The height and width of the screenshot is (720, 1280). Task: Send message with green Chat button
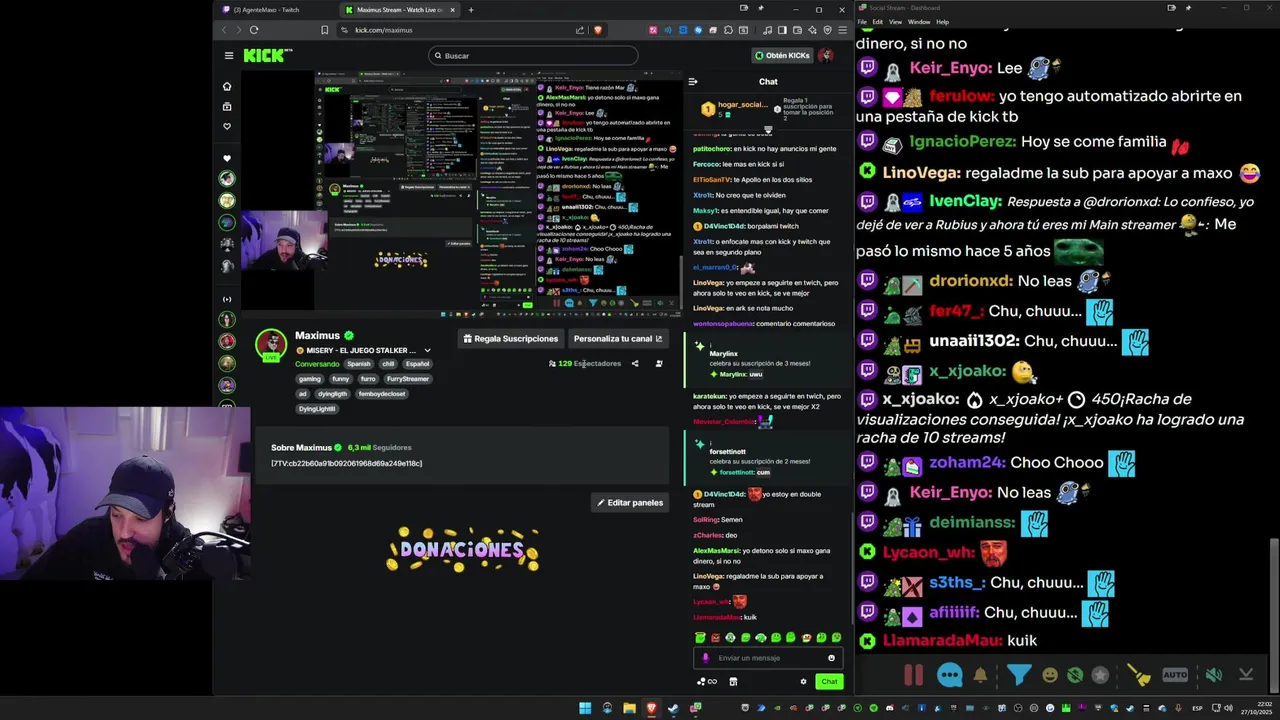coord(829,682)
